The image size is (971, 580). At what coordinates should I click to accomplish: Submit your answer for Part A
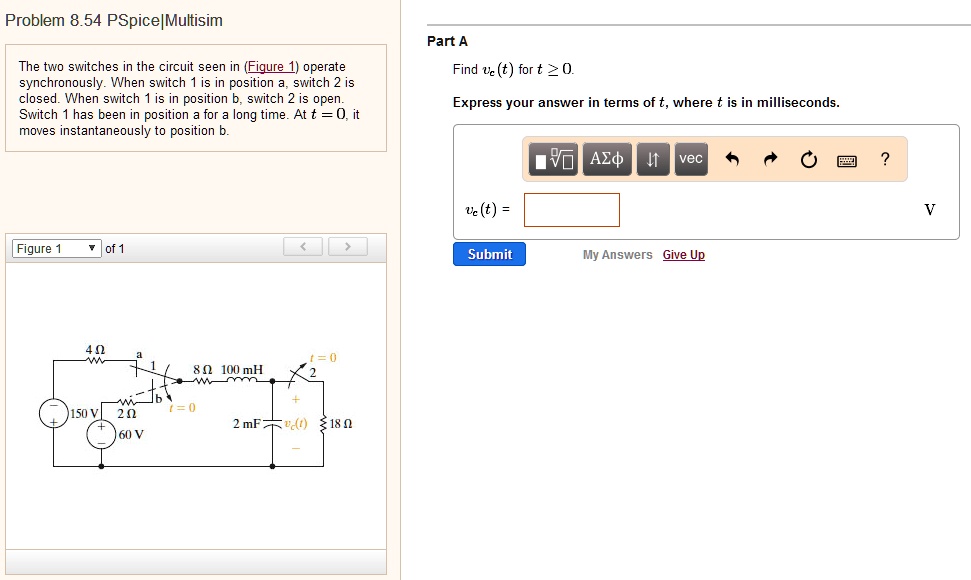tap(488, 254)
